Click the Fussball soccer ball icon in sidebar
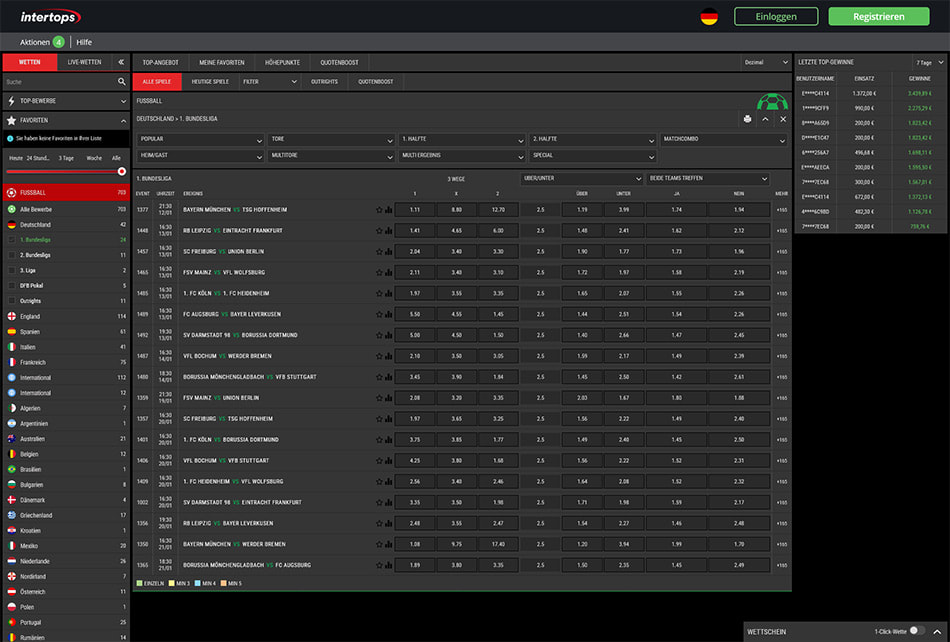This screenshot has height=642, width=950. pyautogui.click(x=12, y=193)
